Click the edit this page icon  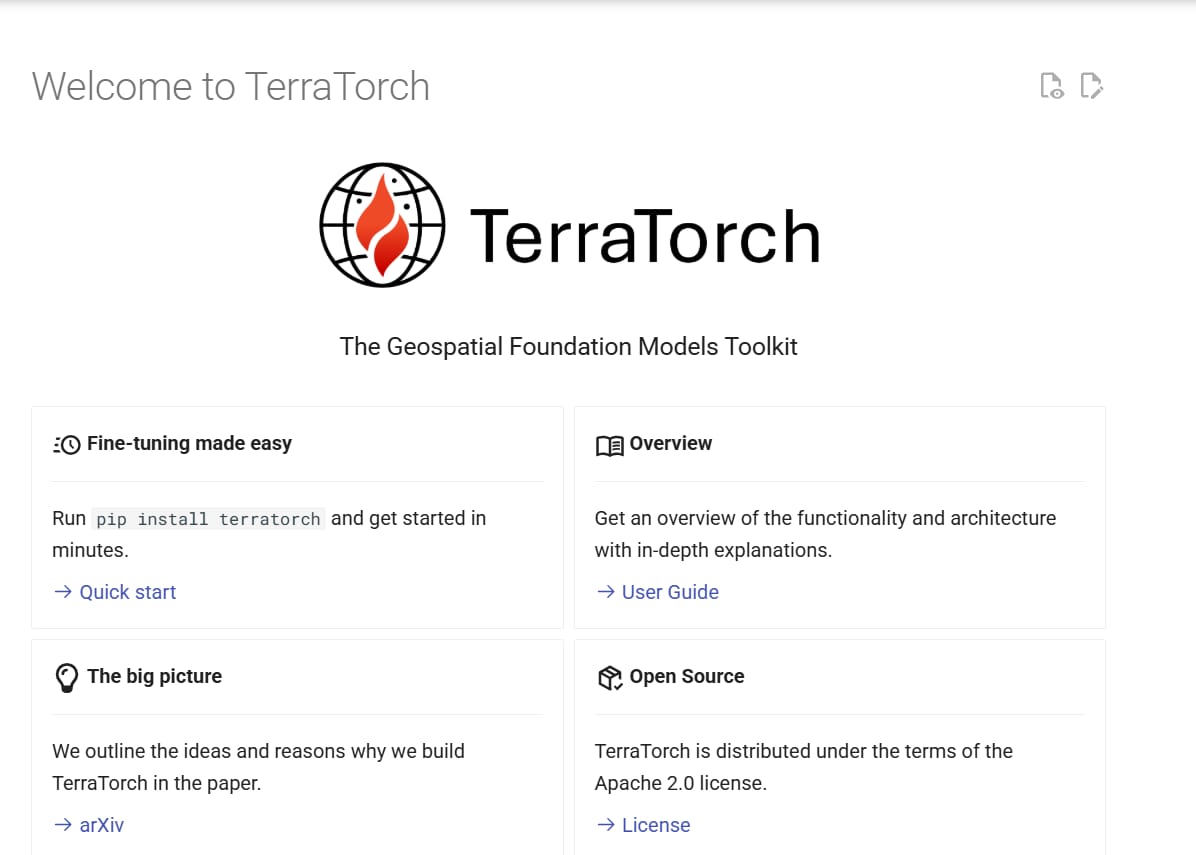1091,86
